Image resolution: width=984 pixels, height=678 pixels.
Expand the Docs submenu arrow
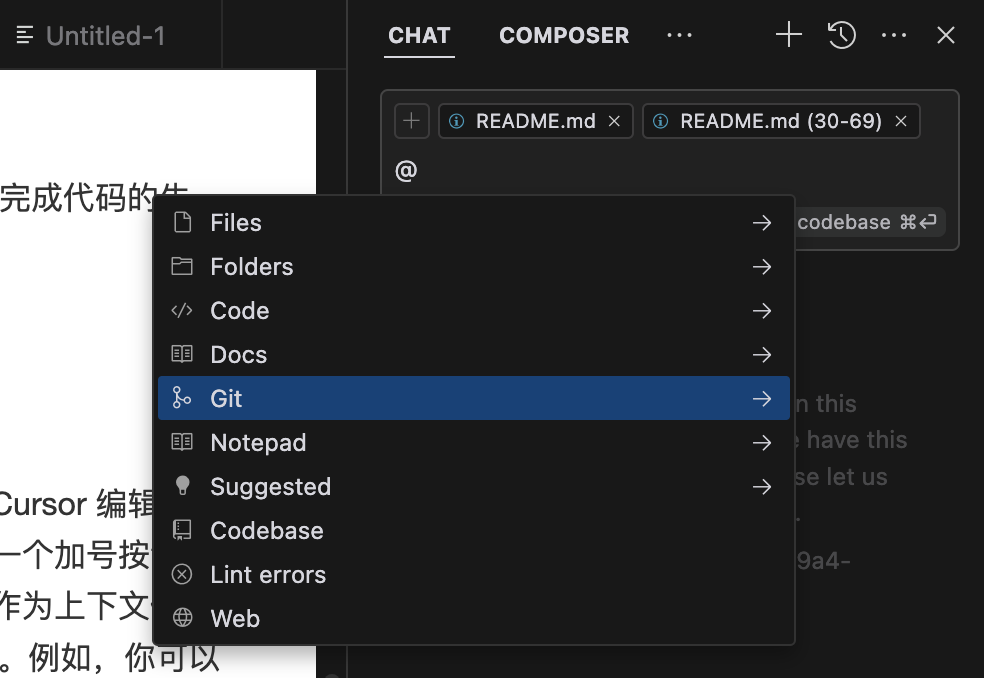(762, 355)
